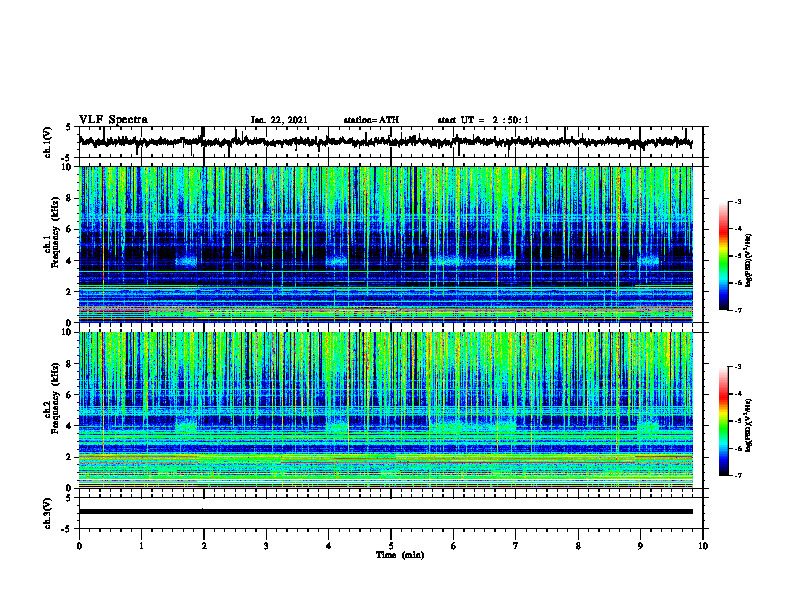Click time axis tick label "9"
Viewport: 792px width, 612px height.
click(x=640, y=546)
